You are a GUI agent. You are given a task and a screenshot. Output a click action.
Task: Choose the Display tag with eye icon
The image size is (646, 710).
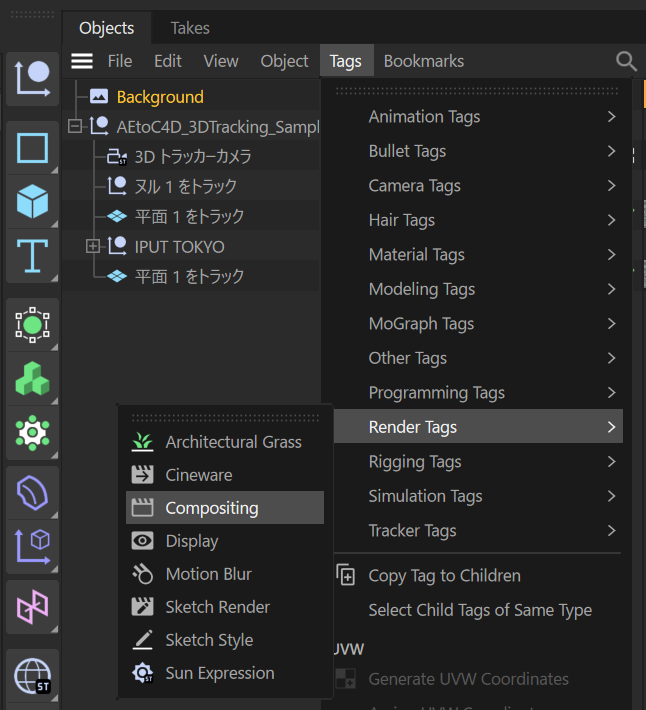[x=192, y=541]
